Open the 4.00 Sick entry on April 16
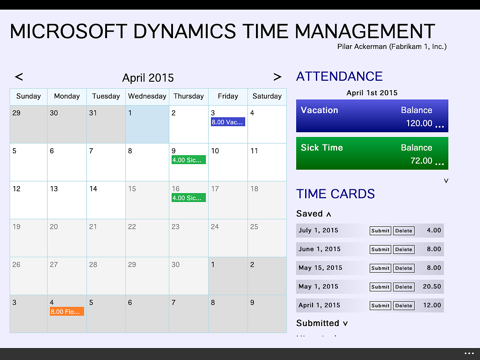Image resolution: width=480 pixels, height=360 pixels. [x=189, y=198]
